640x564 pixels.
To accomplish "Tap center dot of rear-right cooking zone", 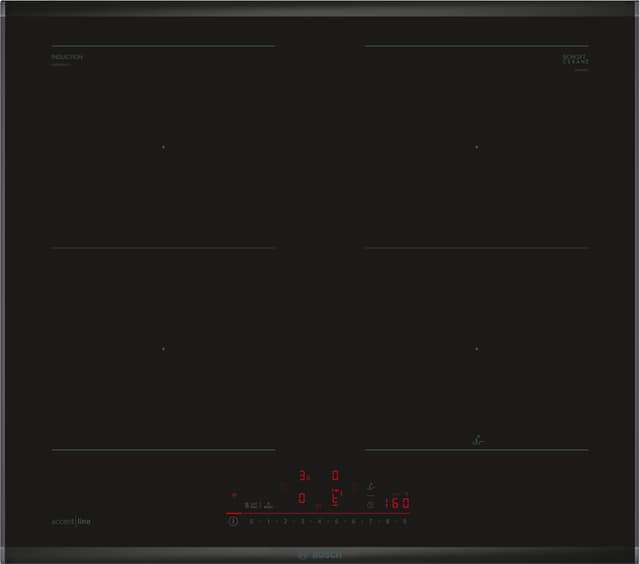I will point(476,147).
